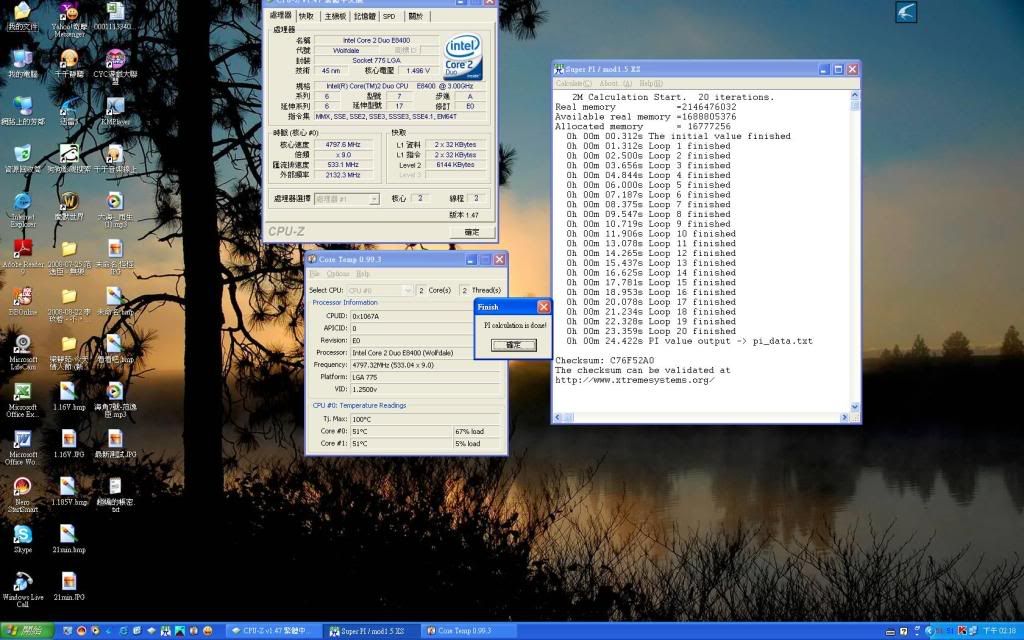Viewport: 1024px width, 640px height.
Task: Switch to Core Temp via its taskbar button
Action: (468, 631)
